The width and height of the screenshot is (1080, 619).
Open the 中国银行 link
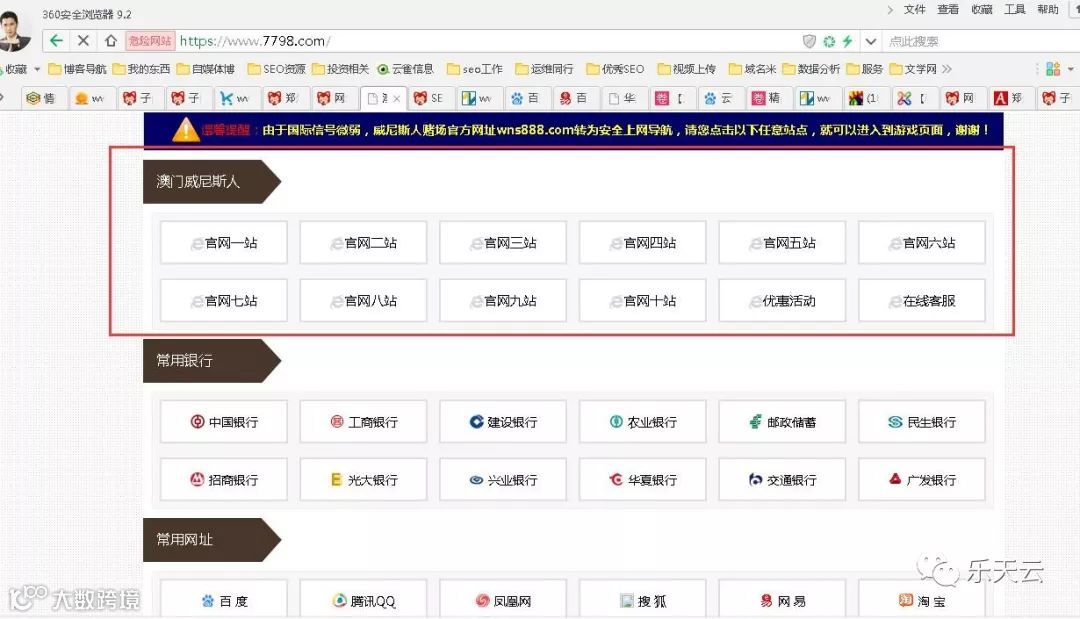click(x=224, y=422)
